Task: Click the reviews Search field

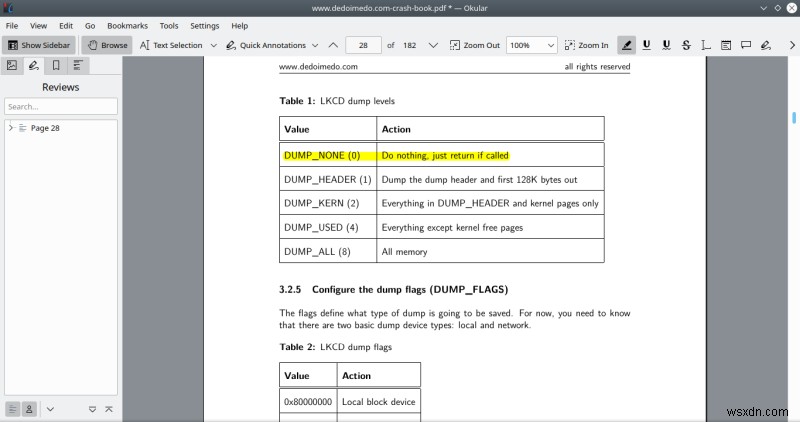Action: click(60, 106)
